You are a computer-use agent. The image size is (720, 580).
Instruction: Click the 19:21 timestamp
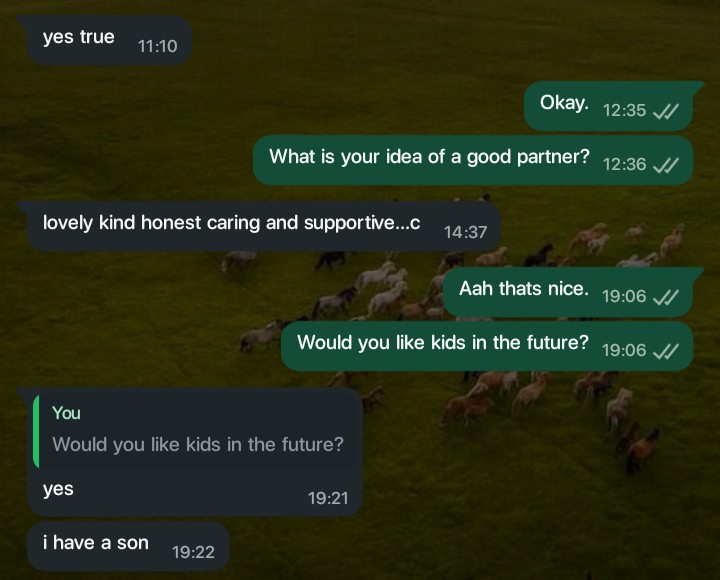pyautogui.click(x=326, y=497)
